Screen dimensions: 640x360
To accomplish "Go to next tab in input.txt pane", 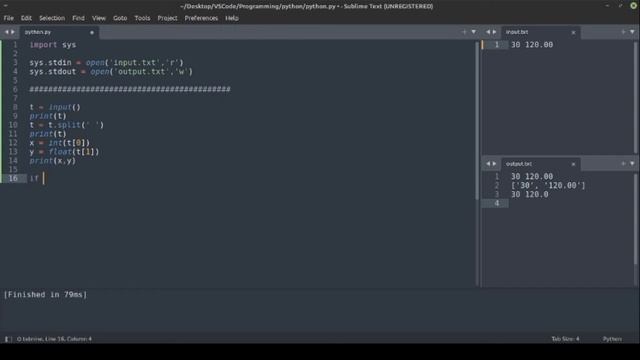I will tap(494, 32).
